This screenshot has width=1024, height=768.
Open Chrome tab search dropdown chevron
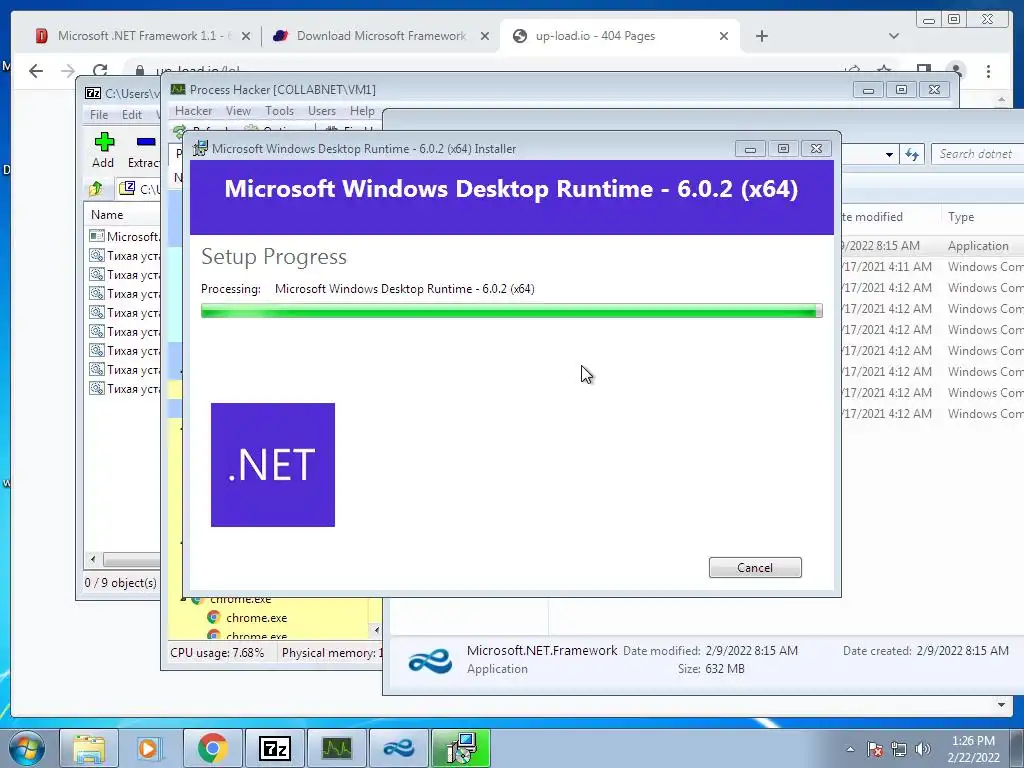pyautogui.click(x=893, y=36)
